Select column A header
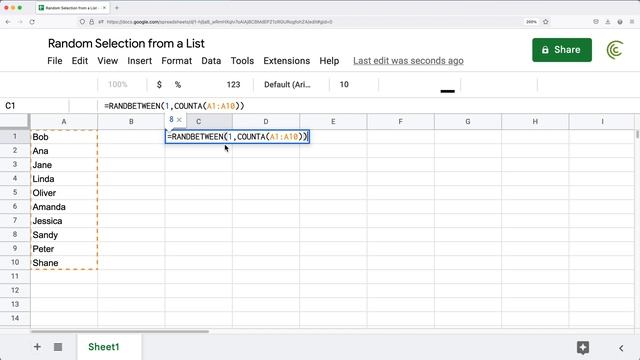Viewport: 640px width, 360px height. click(x=64, y=122)
